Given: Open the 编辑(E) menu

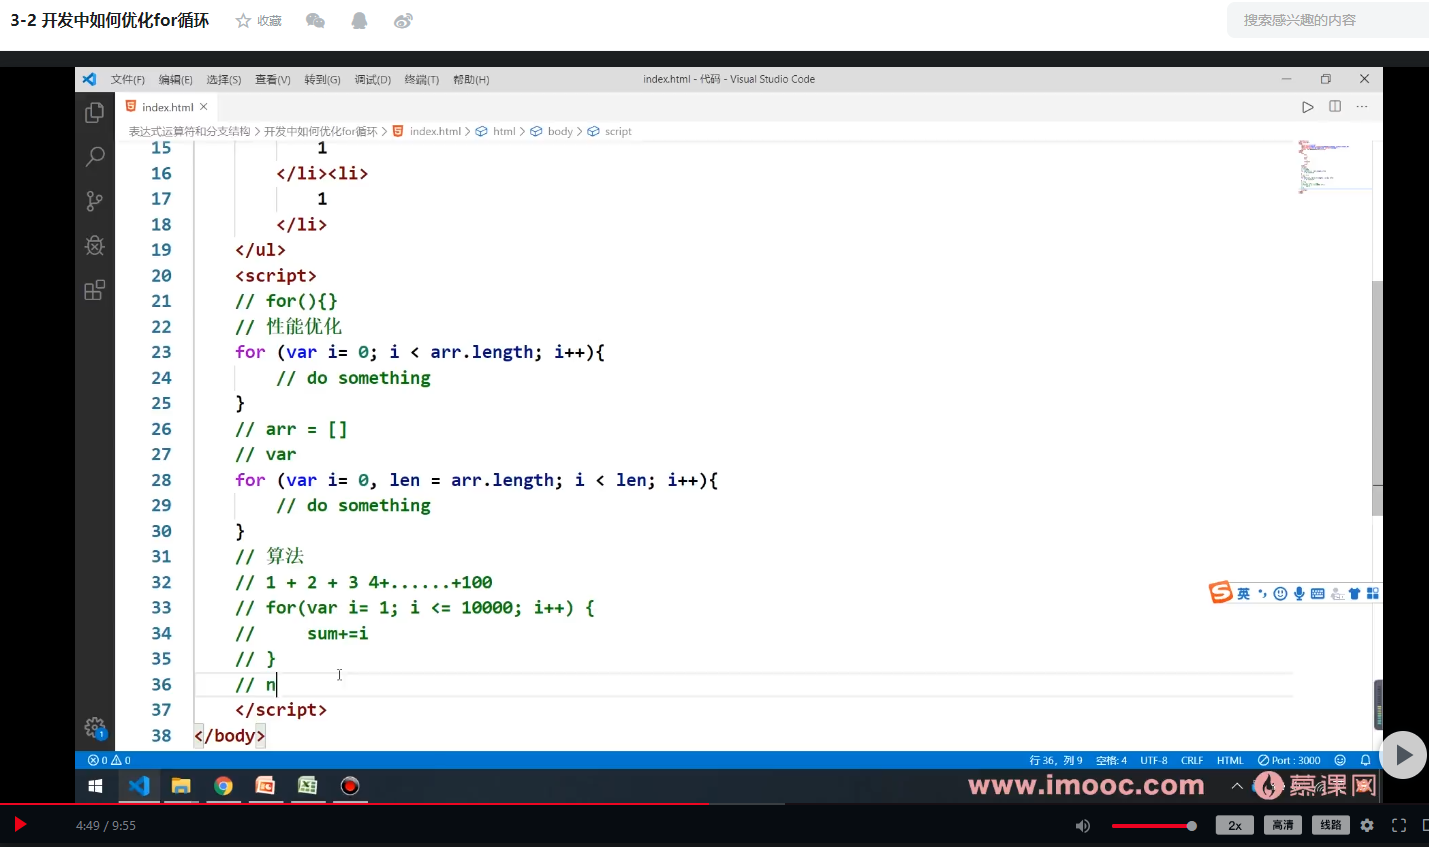Looking at the screenshot, I should point(176,79).
